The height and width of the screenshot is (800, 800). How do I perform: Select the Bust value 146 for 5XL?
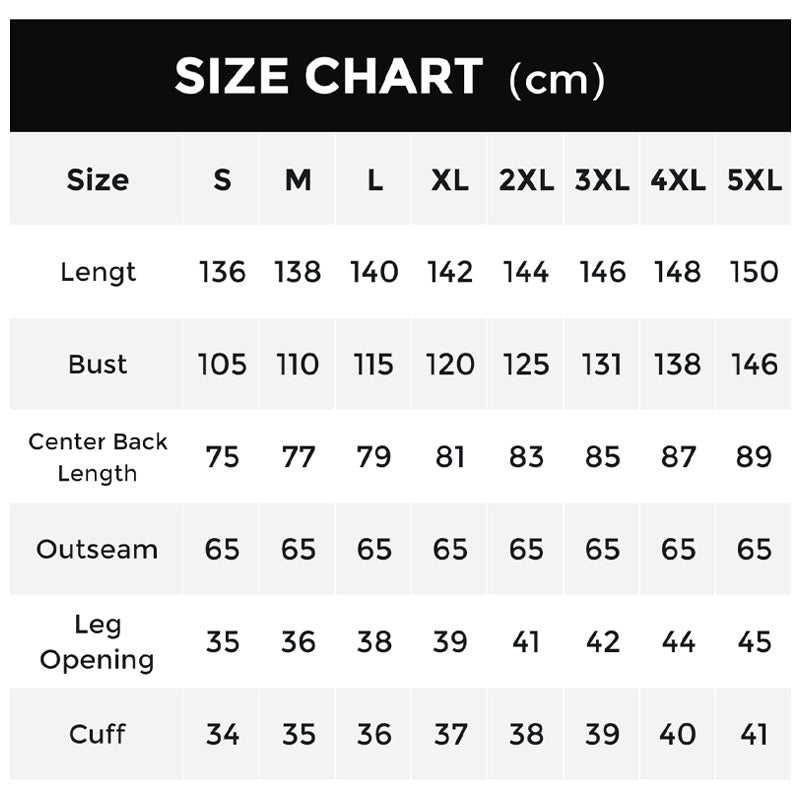[x=754, y=364]
